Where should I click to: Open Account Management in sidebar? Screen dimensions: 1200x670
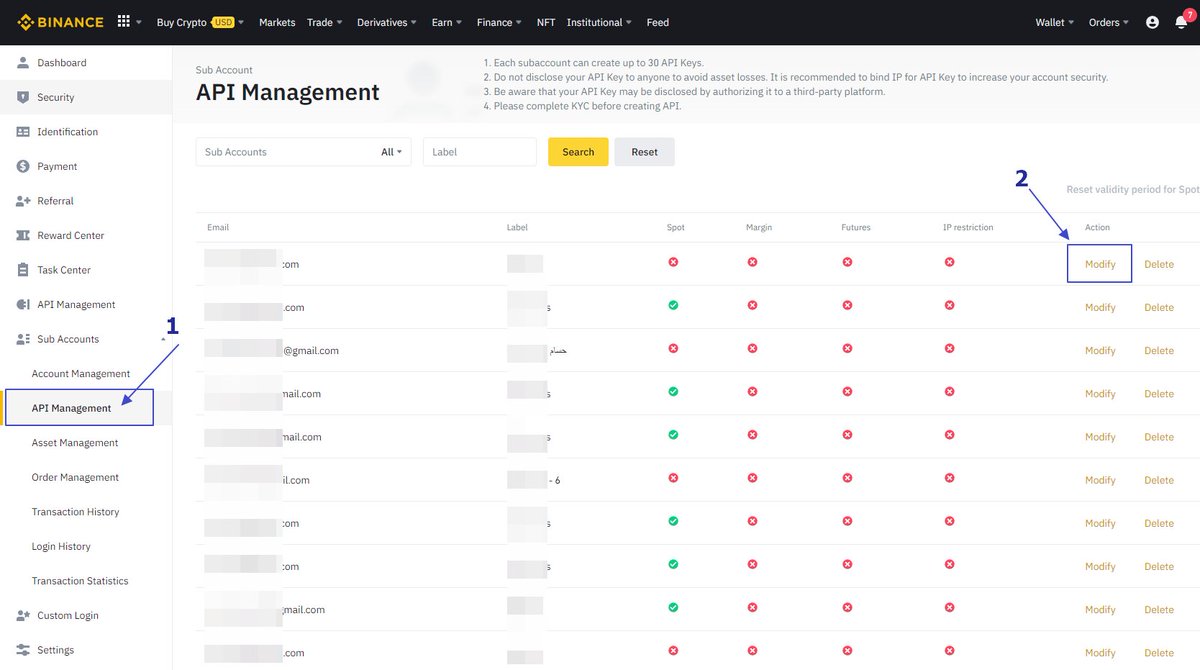81,374
